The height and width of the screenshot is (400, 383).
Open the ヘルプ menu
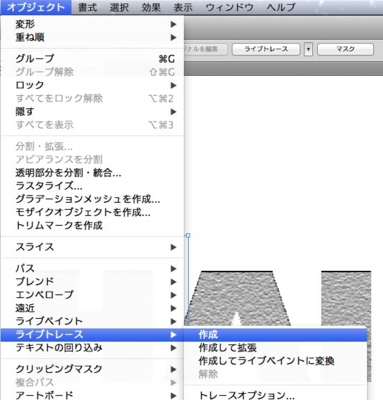281,7
